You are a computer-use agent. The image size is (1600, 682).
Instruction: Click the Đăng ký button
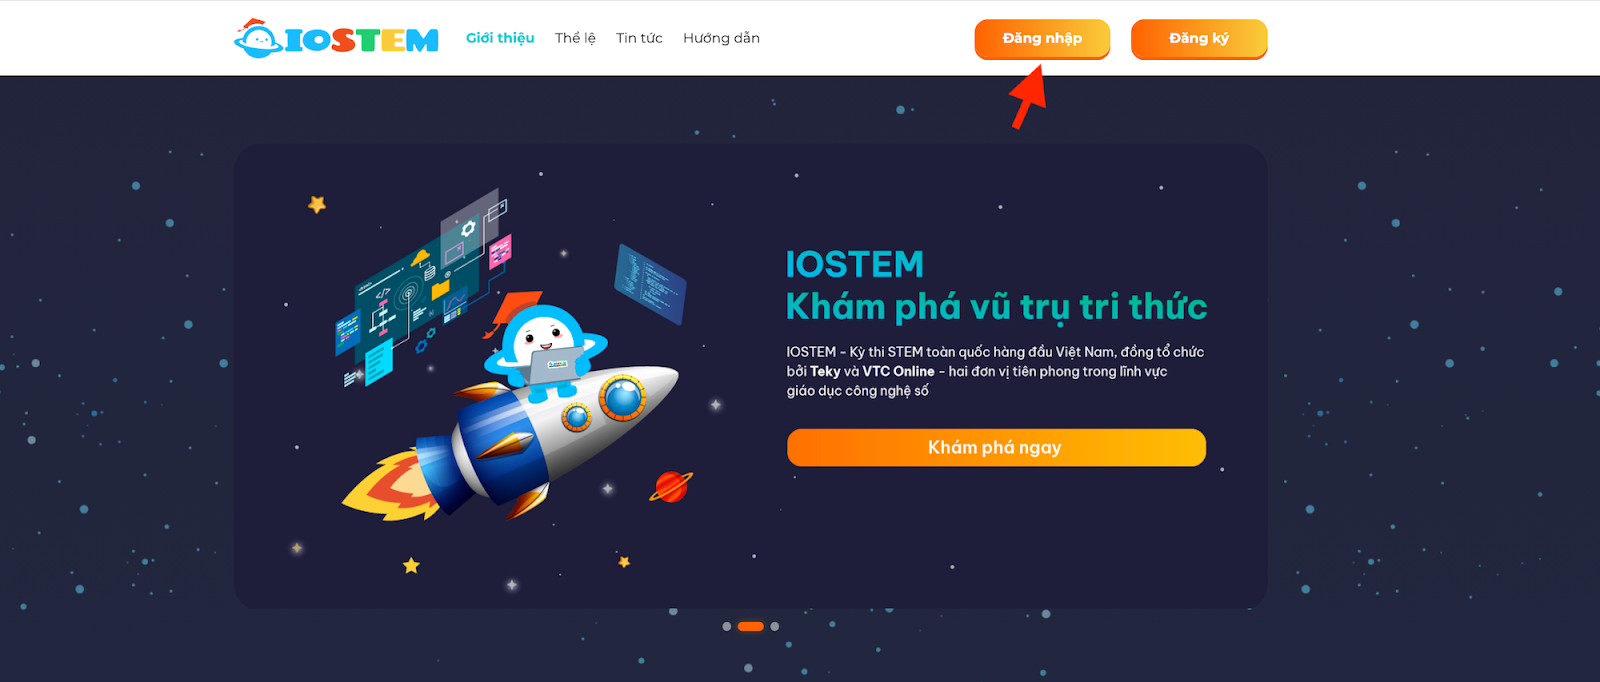1199,39
